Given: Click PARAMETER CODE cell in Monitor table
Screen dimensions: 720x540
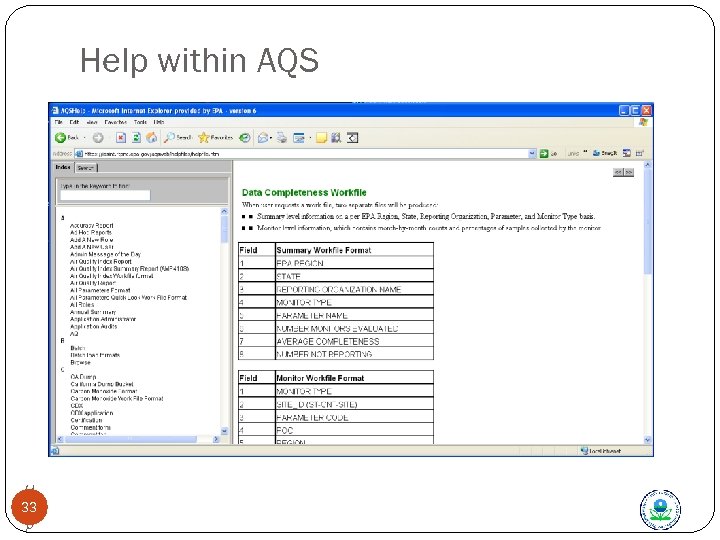Looking at the screenshot, I should click(x=354, y=417).
